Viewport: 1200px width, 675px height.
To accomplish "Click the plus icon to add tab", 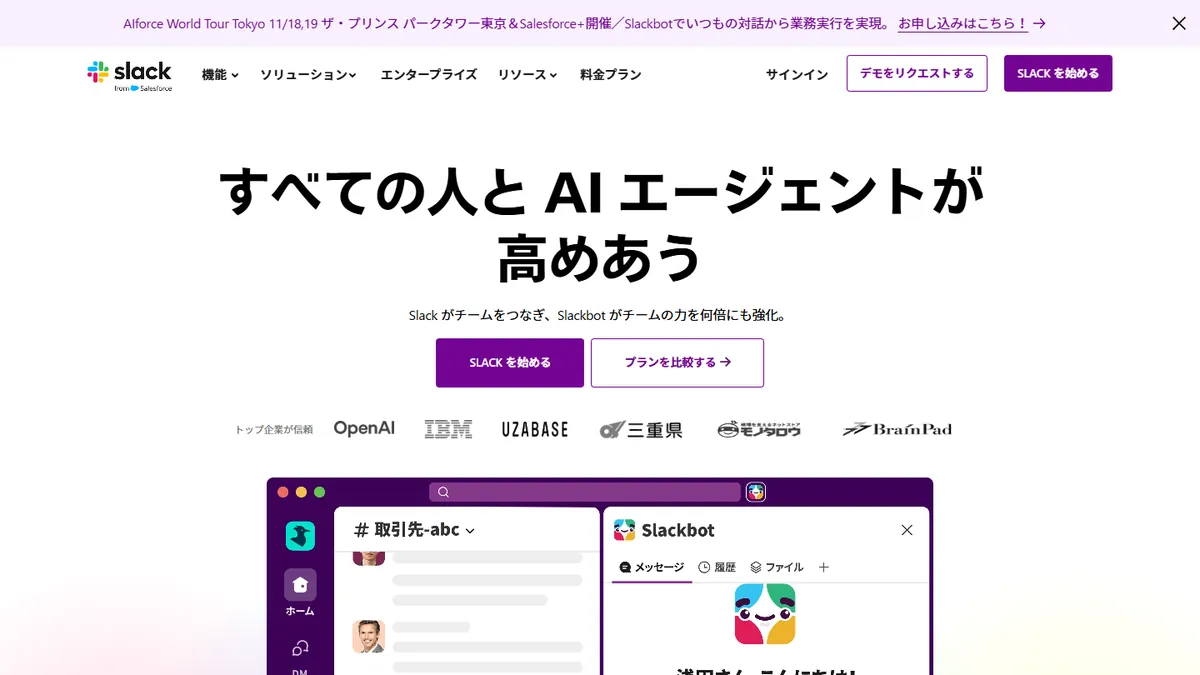I will [824, 567].
